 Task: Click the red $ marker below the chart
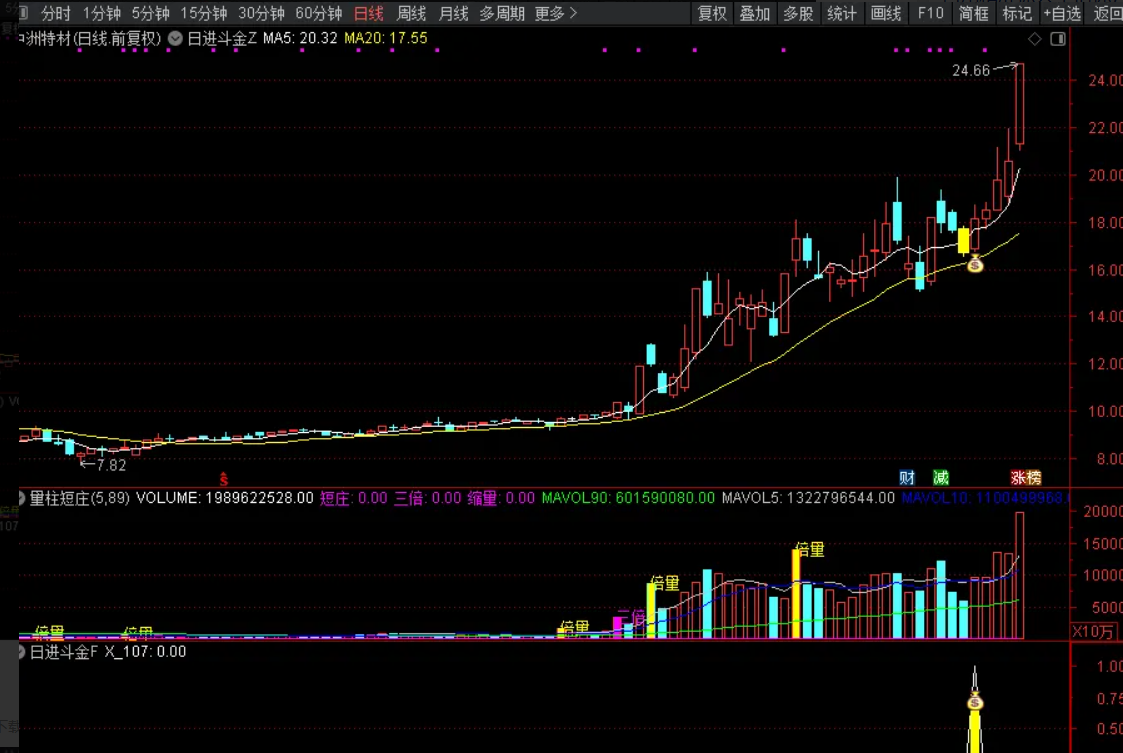point(224,478)
